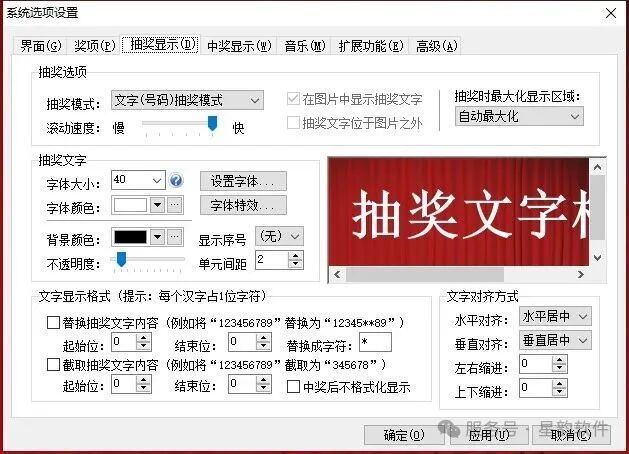The height and width of the screenshot is (454, 629).
Task: Open font color picker ellipsis button
Action: (174, 205)
